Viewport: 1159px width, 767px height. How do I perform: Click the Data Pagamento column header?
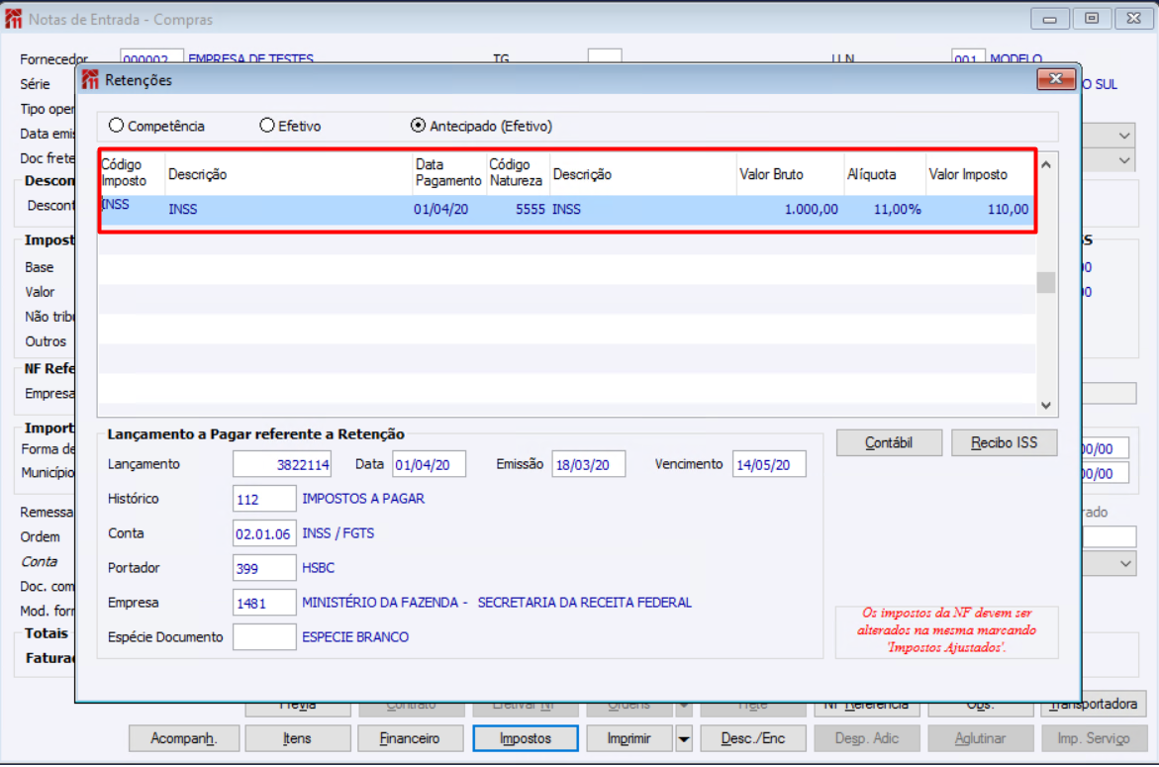point(448,173)
